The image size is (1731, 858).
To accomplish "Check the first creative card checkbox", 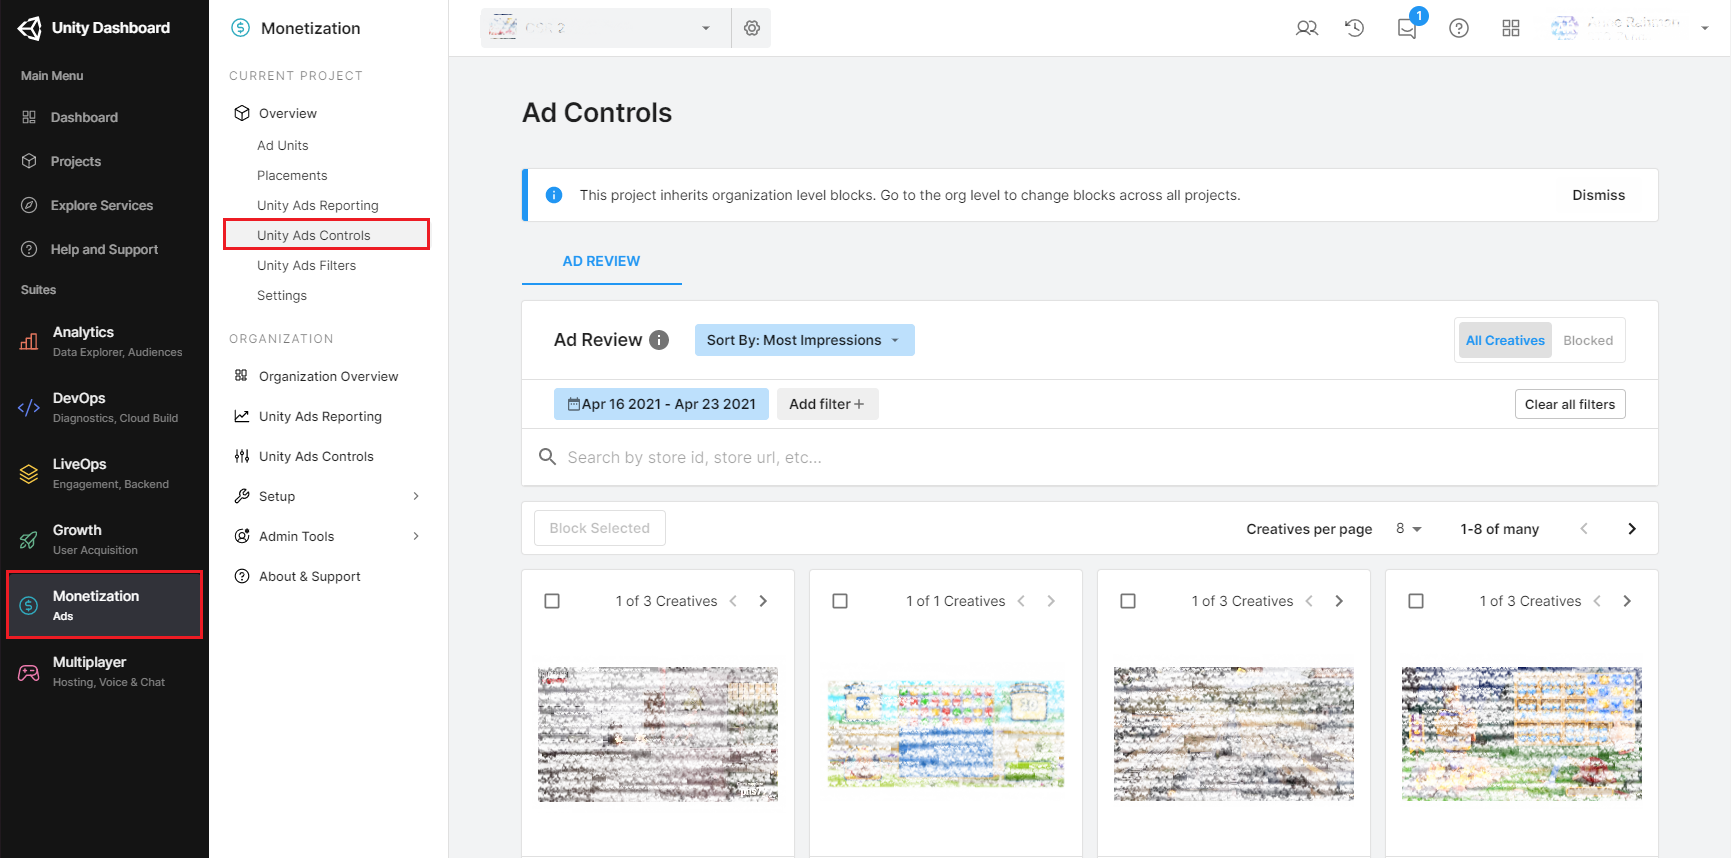I will click(x=552, y=601).
